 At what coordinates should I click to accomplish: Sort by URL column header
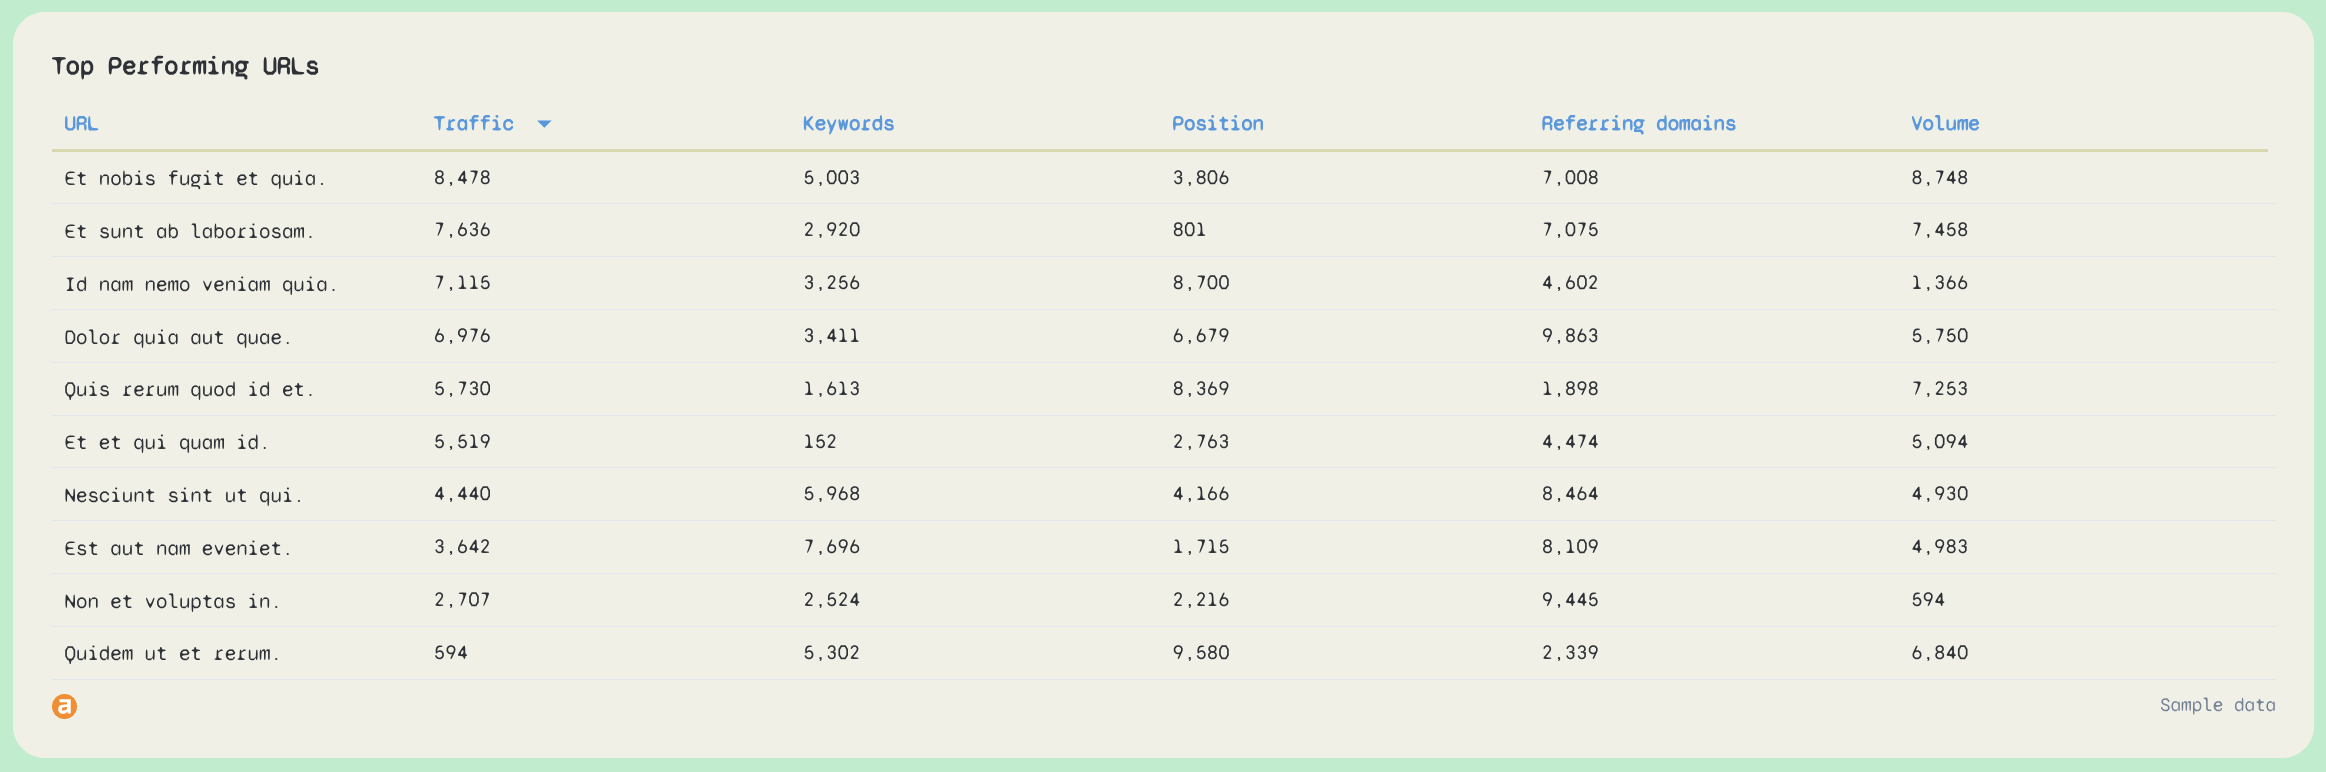coord(81,124)
